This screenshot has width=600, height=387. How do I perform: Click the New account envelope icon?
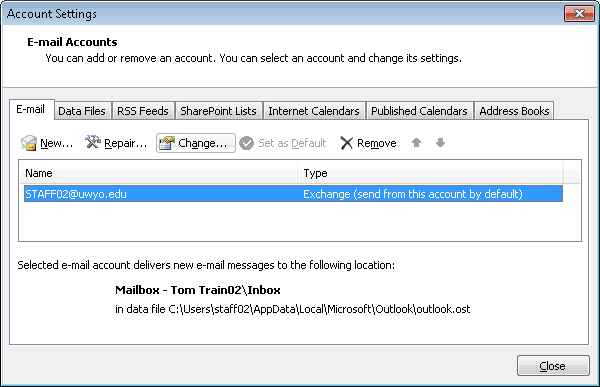coord(29,143)
